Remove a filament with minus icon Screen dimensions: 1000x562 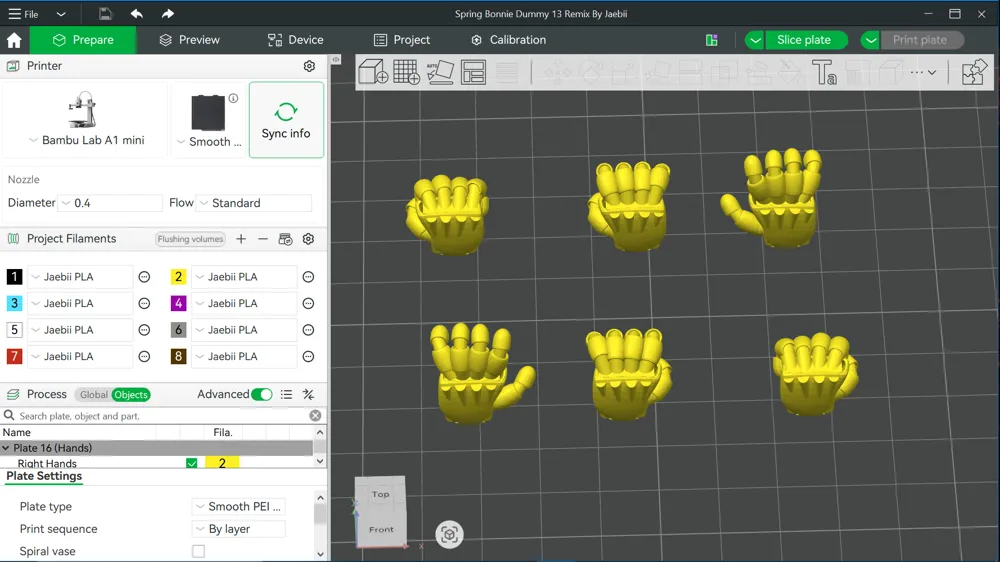pos(263,239)
